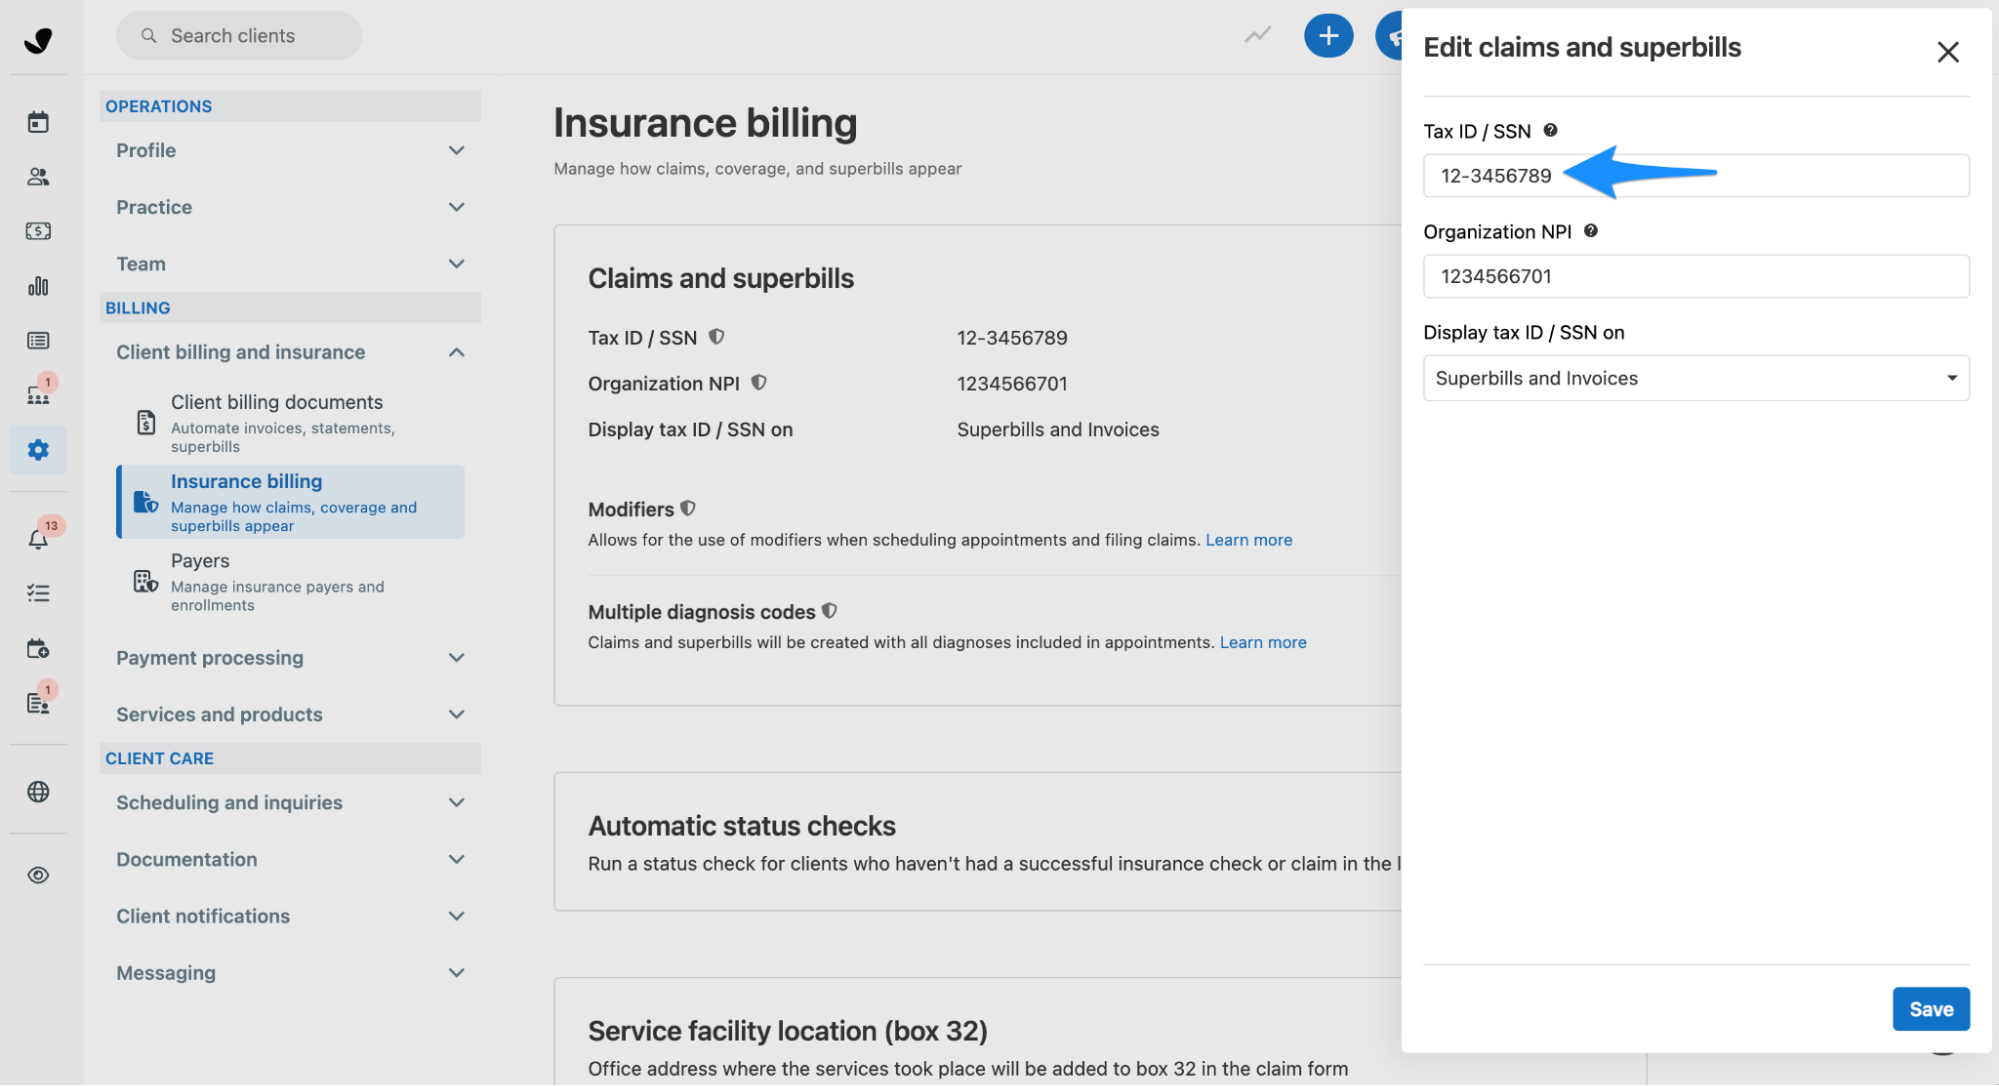Image resolution: width=1999 pixels, height=1086 pixels.
Task: Open the settings gear icon
Action: click(38, 450)
